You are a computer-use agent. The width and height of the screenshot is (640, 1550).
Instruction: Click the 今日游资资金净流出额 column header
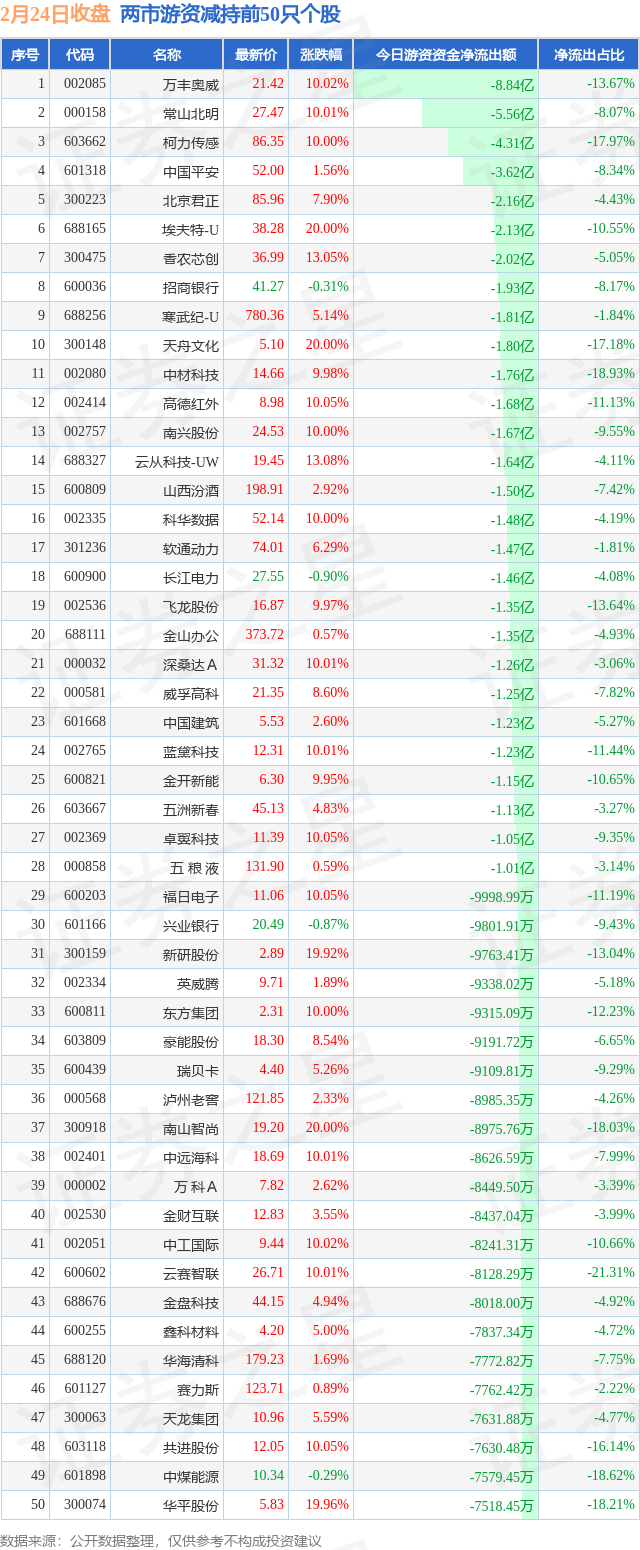click(446, 55)
